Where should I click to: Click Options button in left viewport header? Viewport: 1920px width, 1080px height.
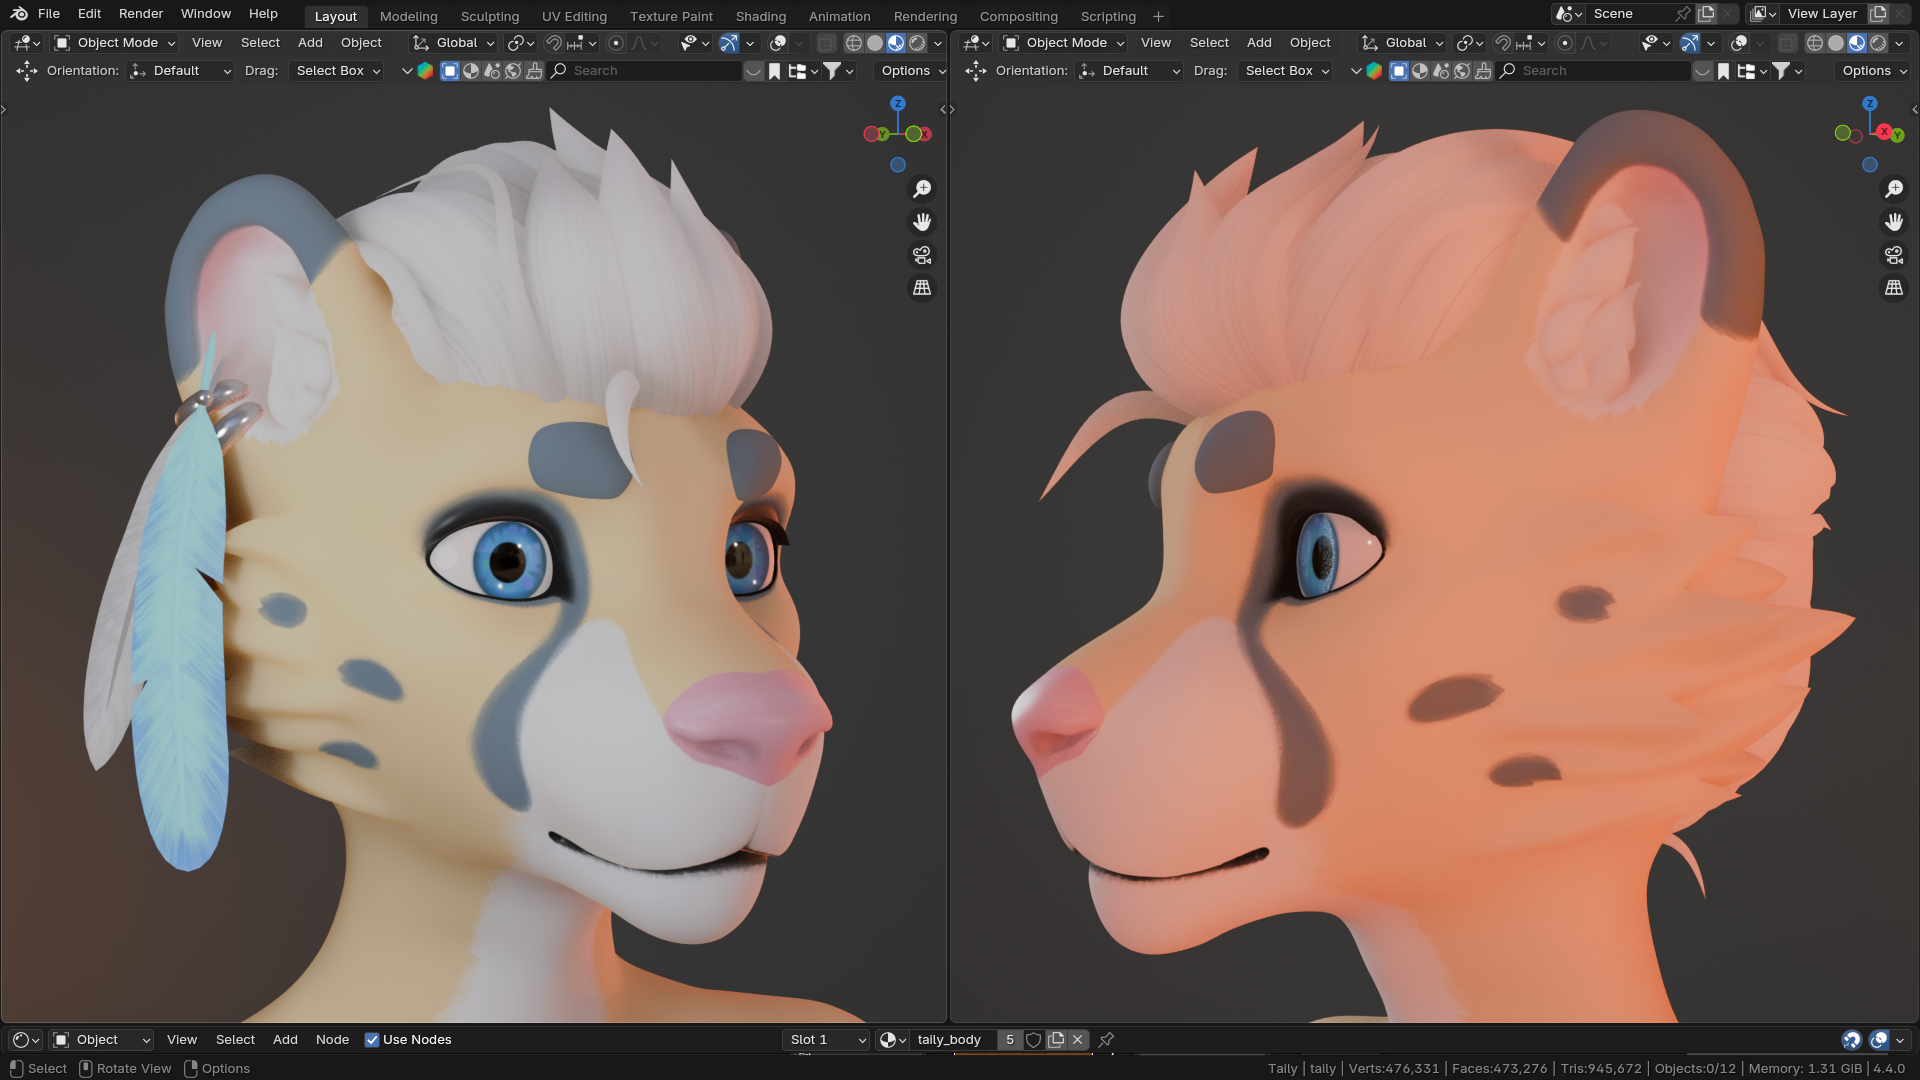coord(909,71)
